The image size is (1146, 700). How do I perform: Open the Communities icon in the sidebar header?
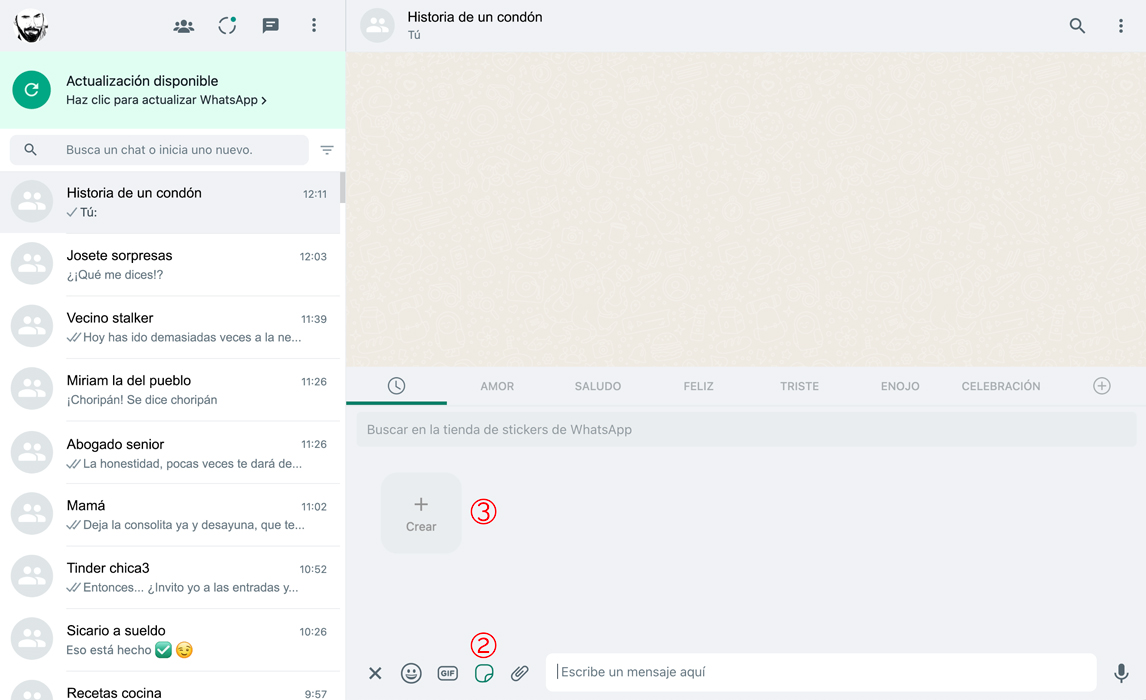[184, 26]
